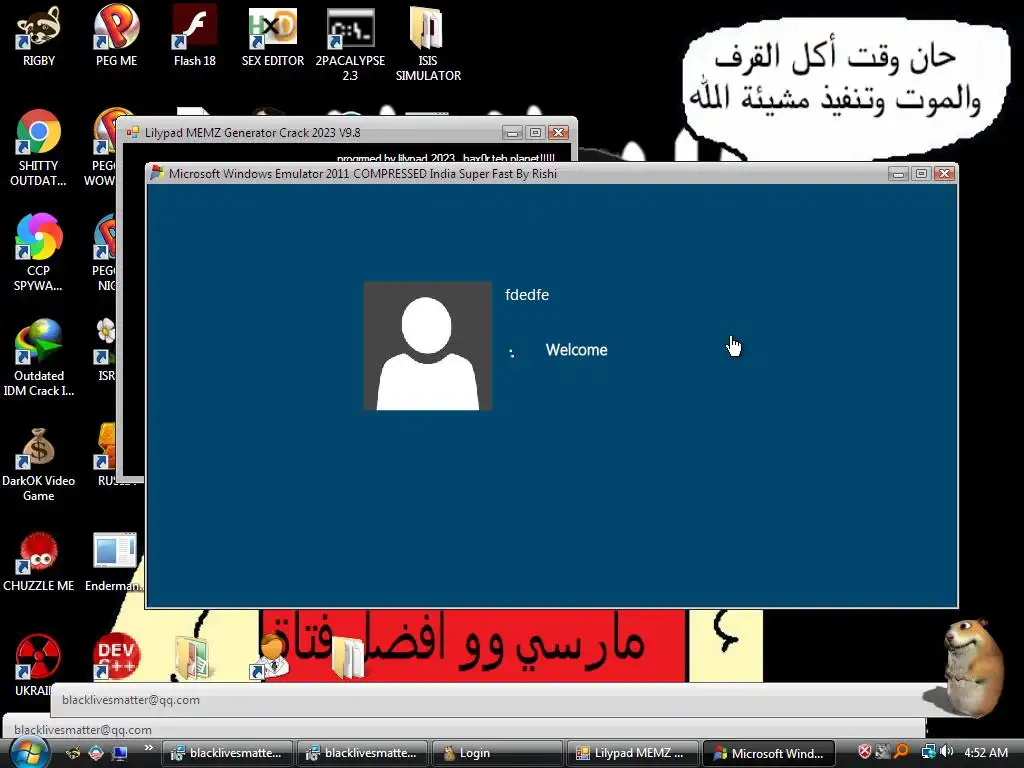This screenshot has width=1024, height=768.
Task: Select the folder over the red banner
Action: tap(347, 658)
